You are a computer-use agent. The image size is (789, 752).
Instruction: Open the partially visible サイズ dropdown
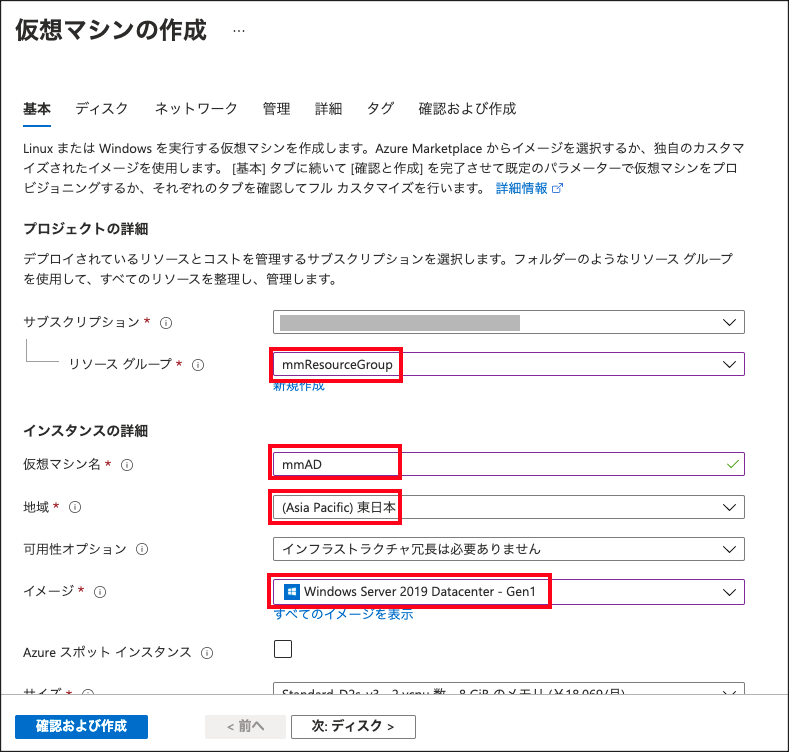(509, 689)
